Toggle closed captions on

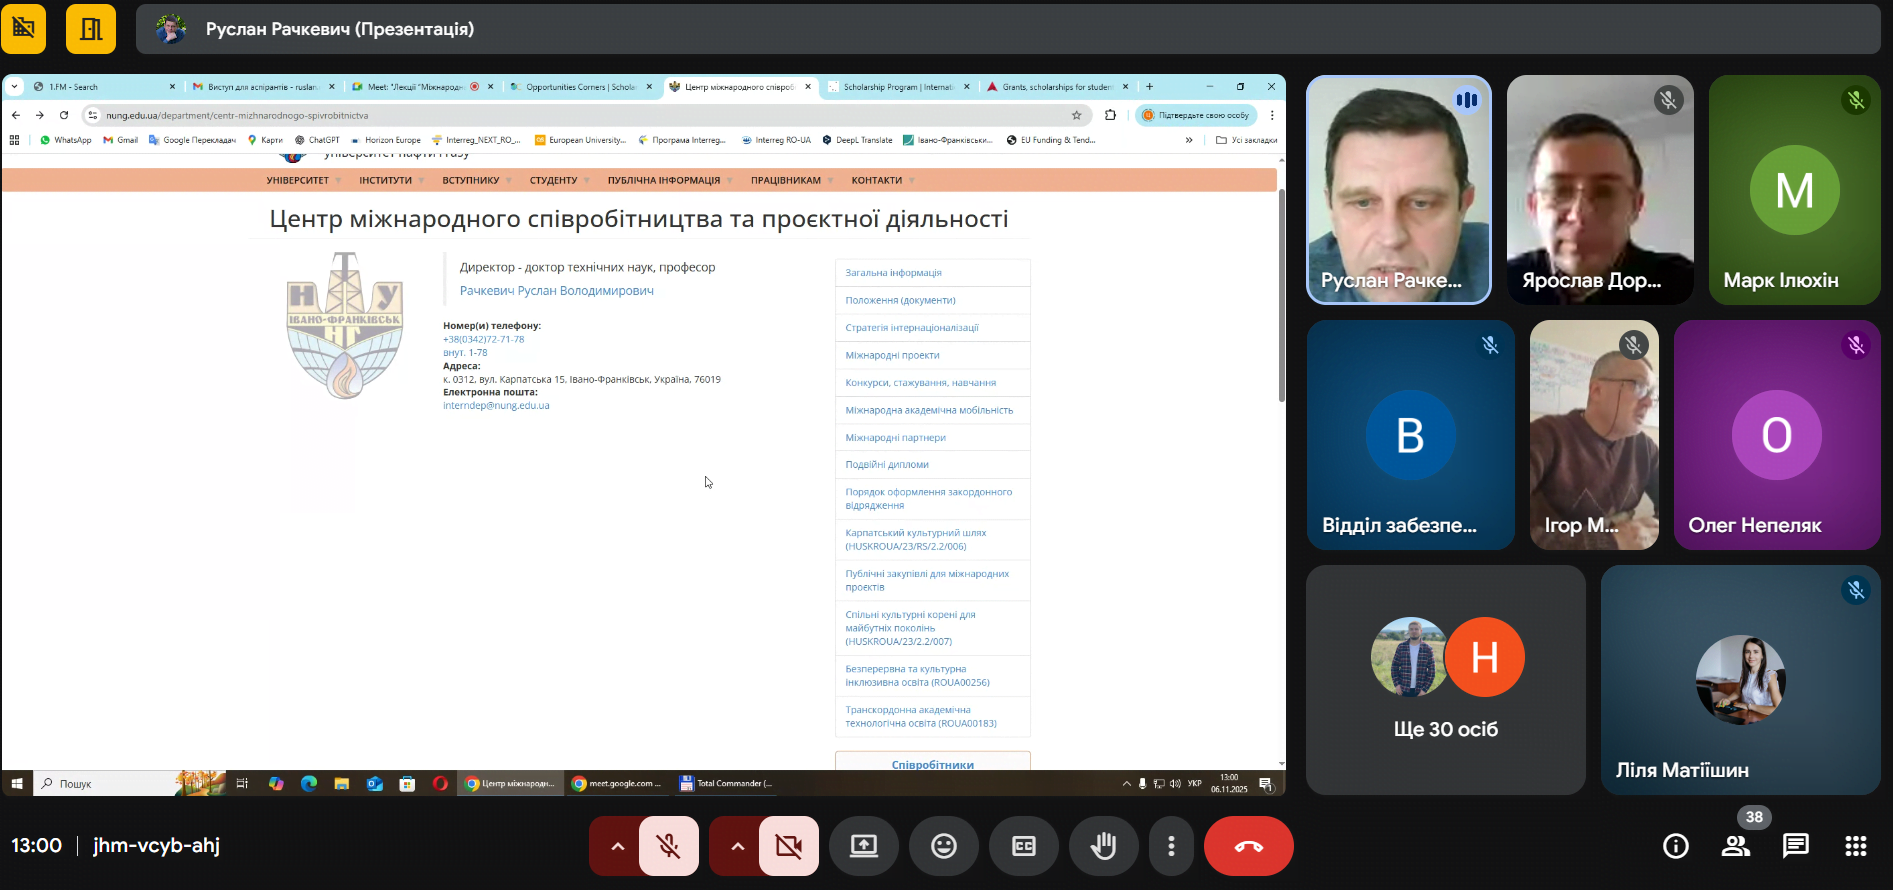(1024, 846)
